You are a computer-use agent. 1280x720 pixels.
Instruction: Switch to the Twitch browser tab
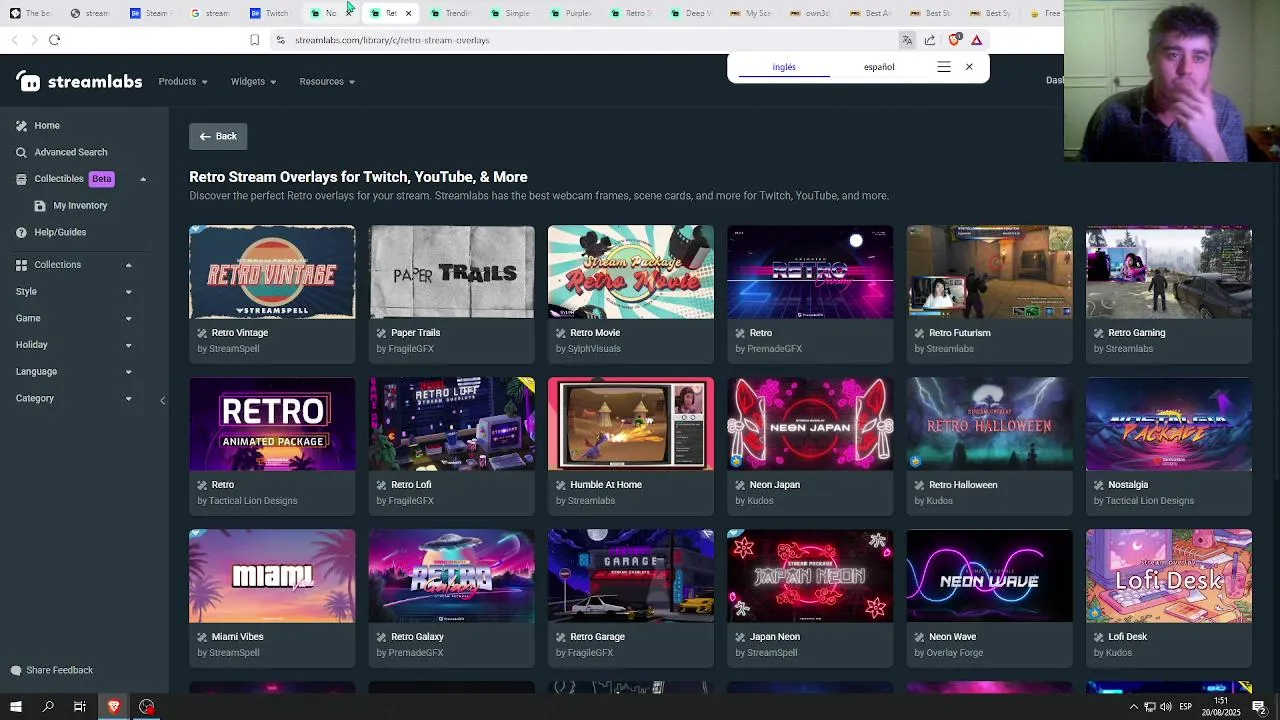pos(270,13)
